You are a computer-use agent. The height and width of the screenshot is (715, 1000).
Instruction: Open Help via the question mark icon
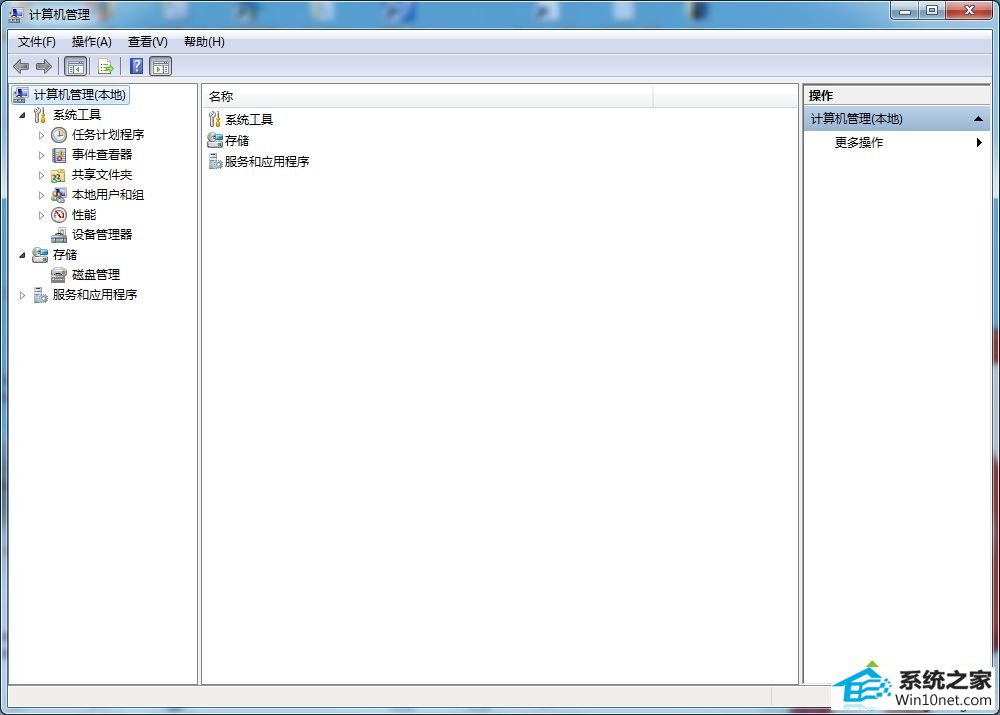[x=136, y=66]
